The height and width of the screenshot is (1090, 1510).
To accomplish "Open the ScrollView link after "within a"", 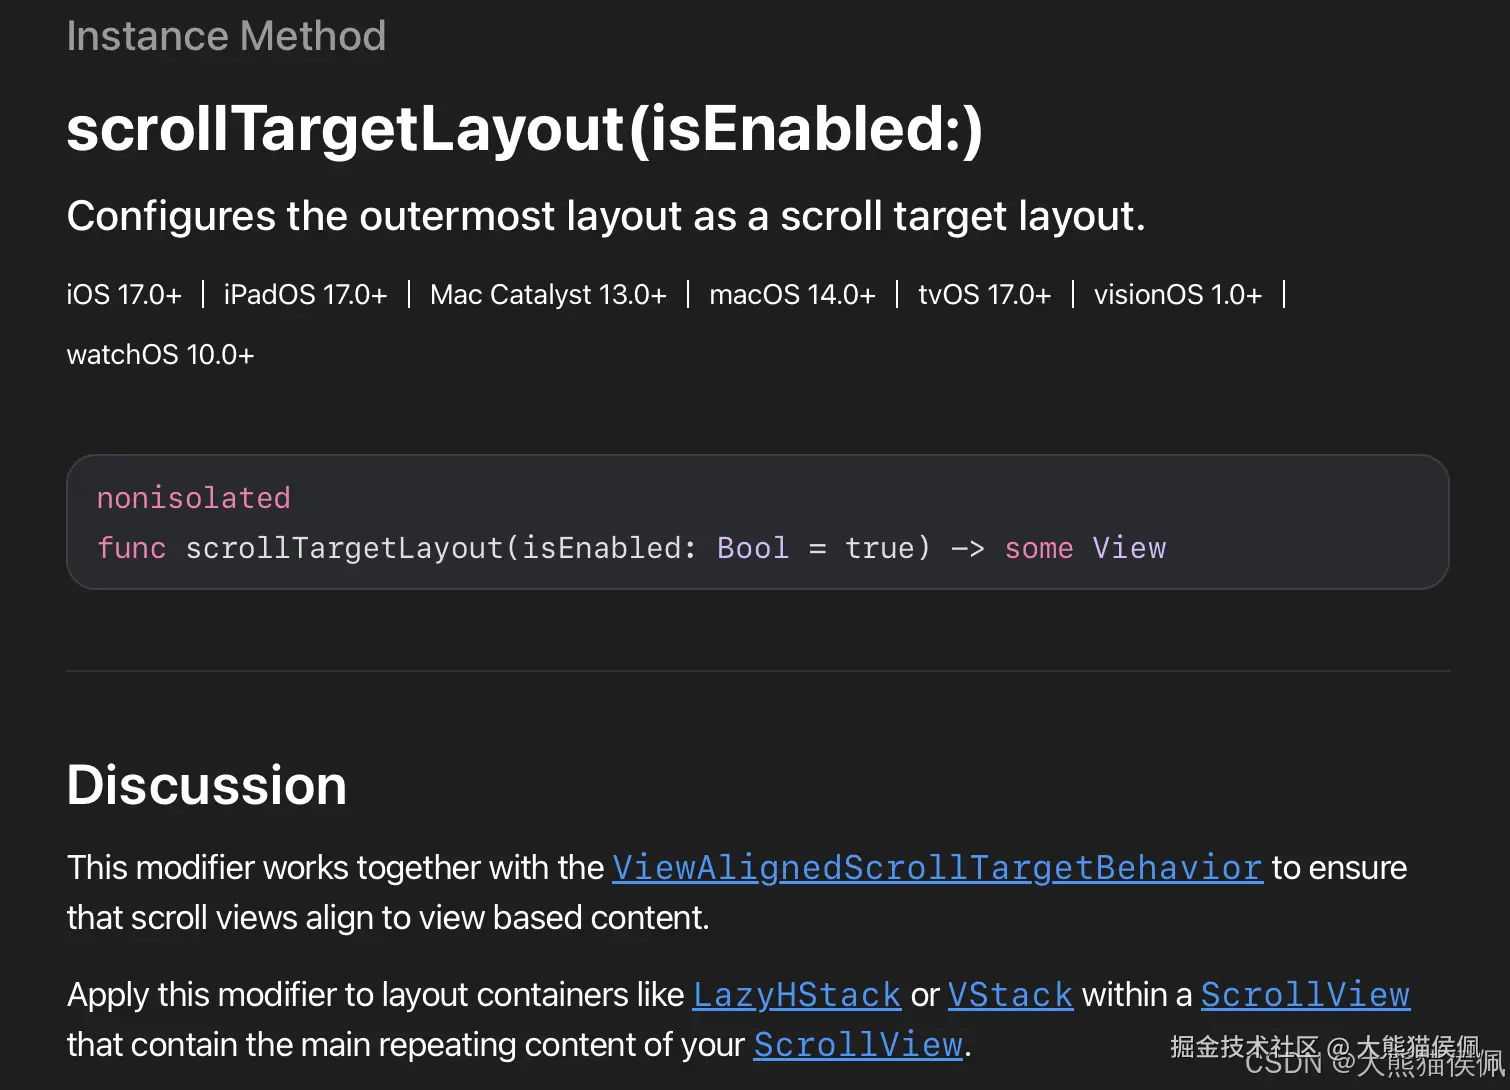I will 1305,995.
